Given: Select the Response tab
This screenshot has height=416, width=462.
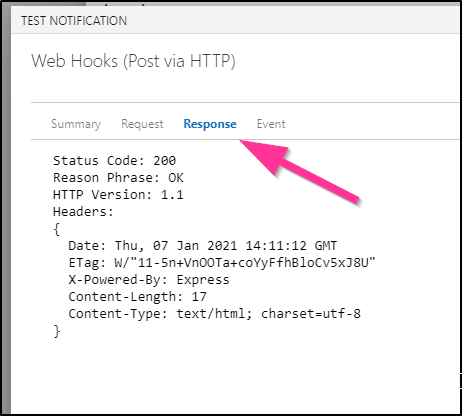Looking at the screenshot, I should pos(210,124).
